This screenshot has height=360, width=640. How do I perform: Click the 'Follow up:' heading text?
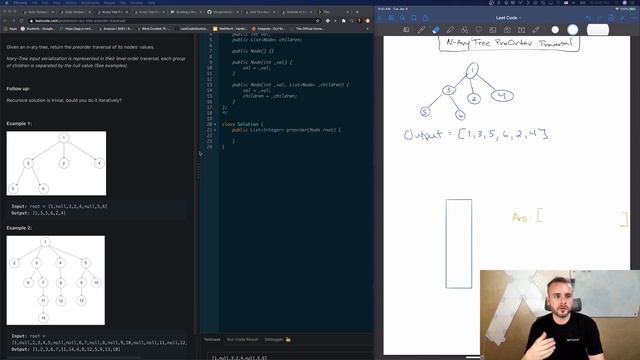(x=18, y=89)
